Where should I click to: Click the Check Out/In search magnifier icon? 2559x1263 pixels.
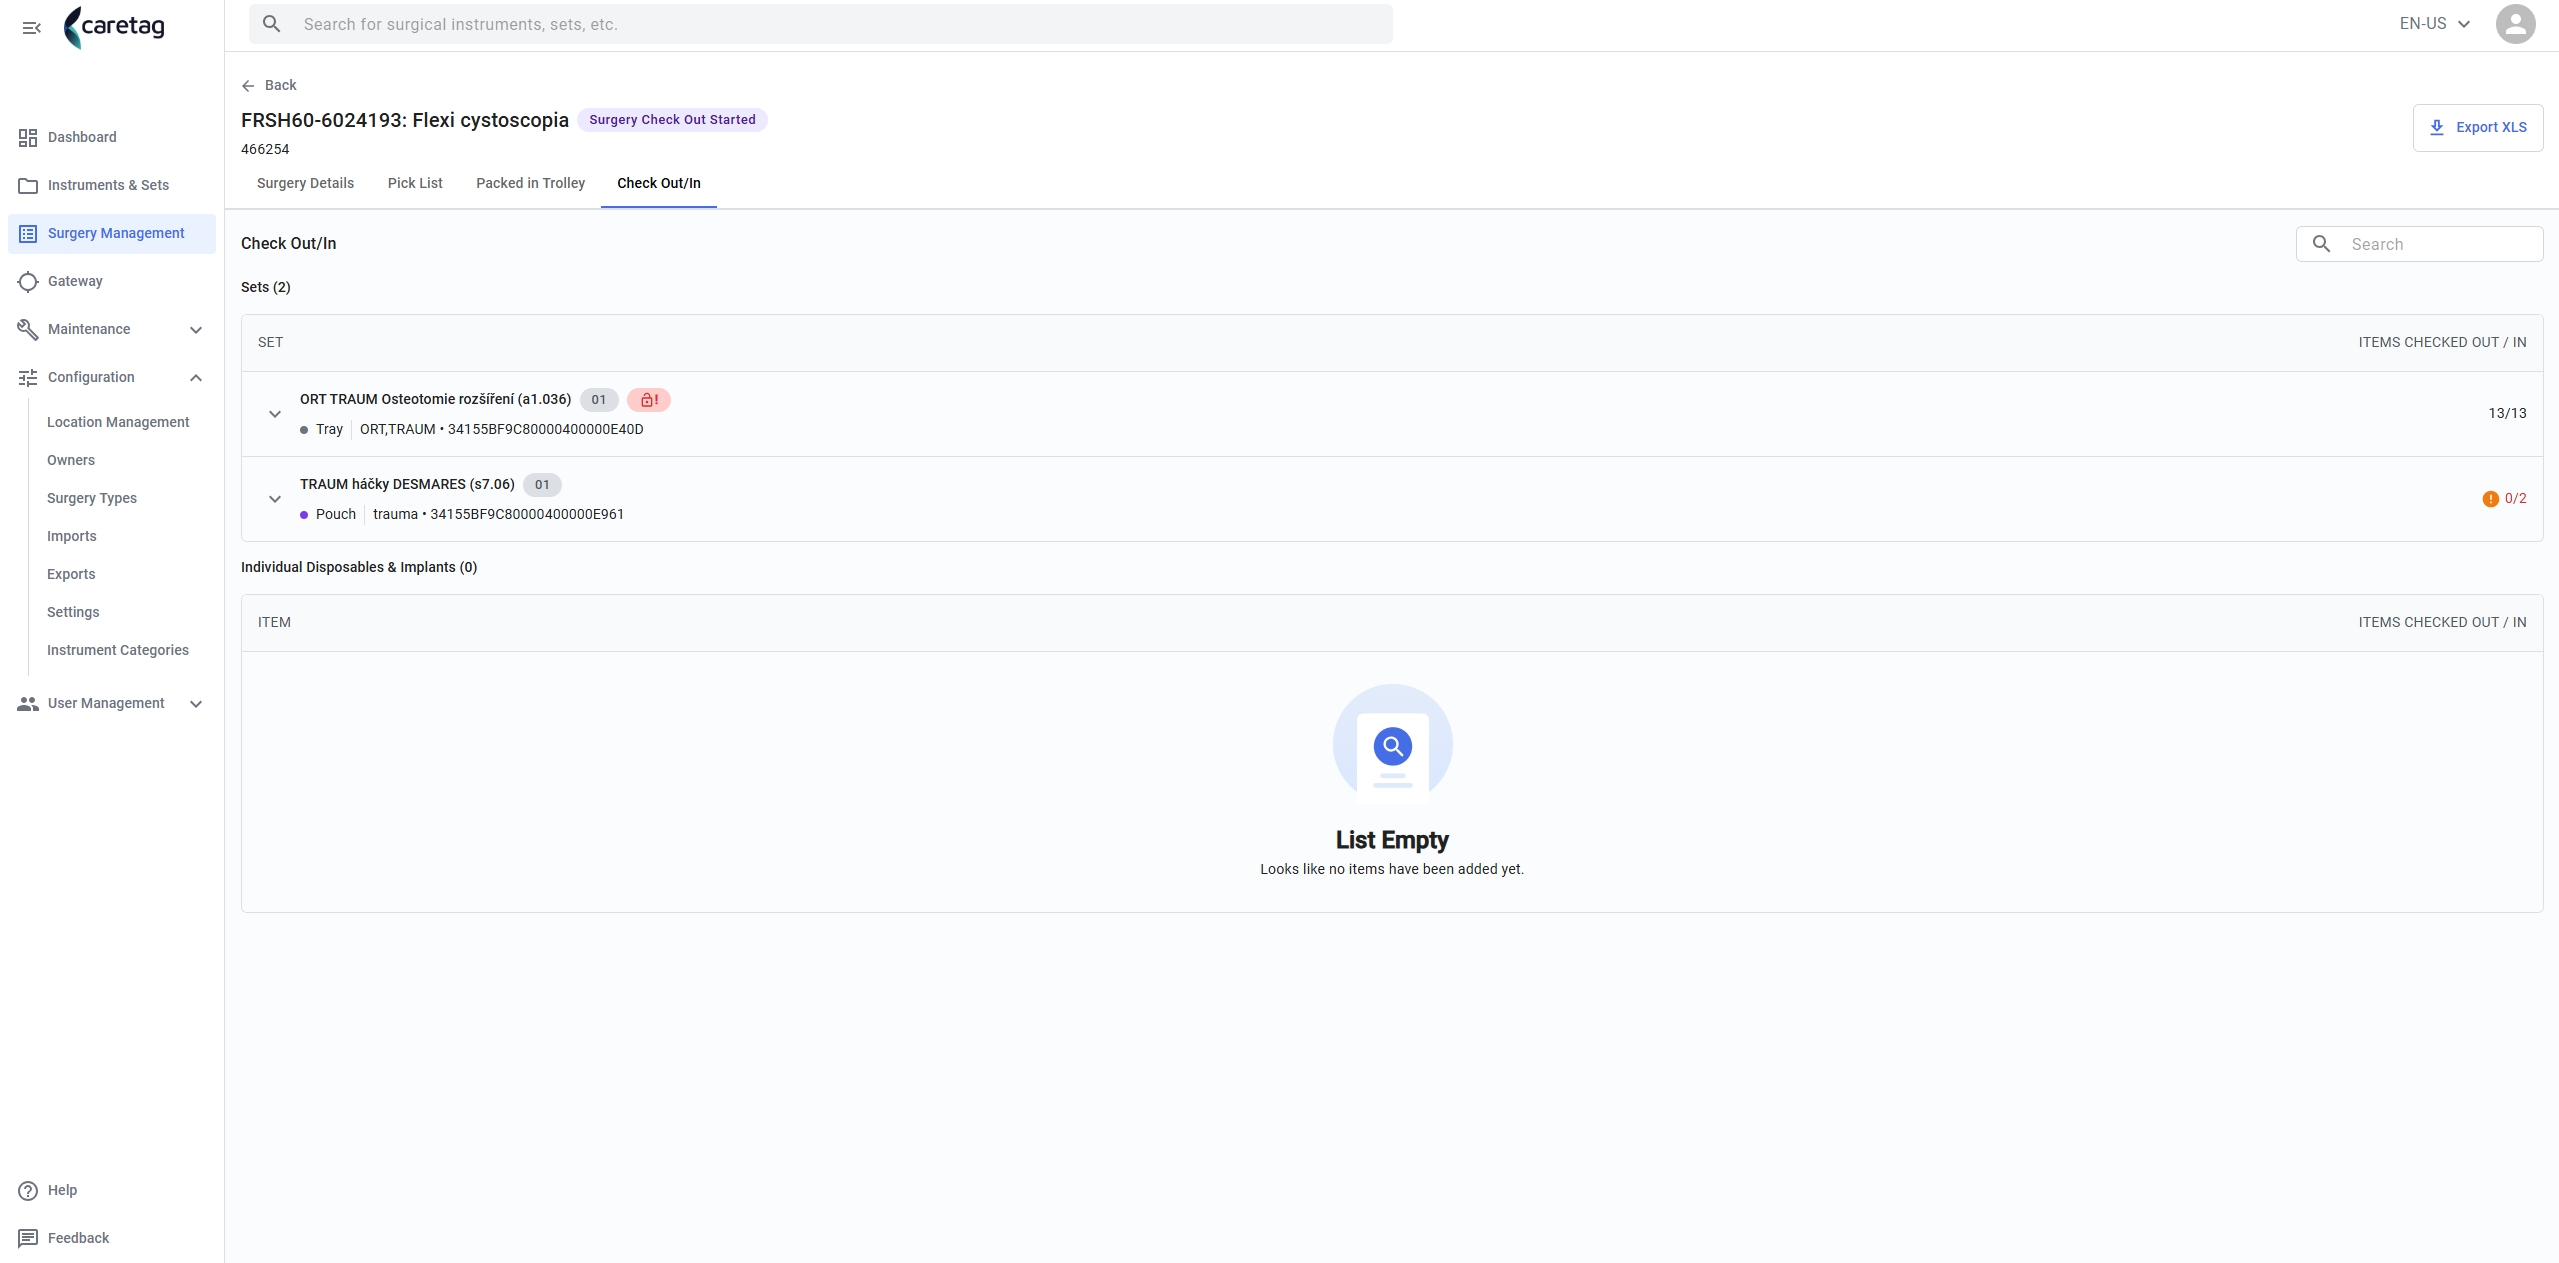coord(2322,244)
